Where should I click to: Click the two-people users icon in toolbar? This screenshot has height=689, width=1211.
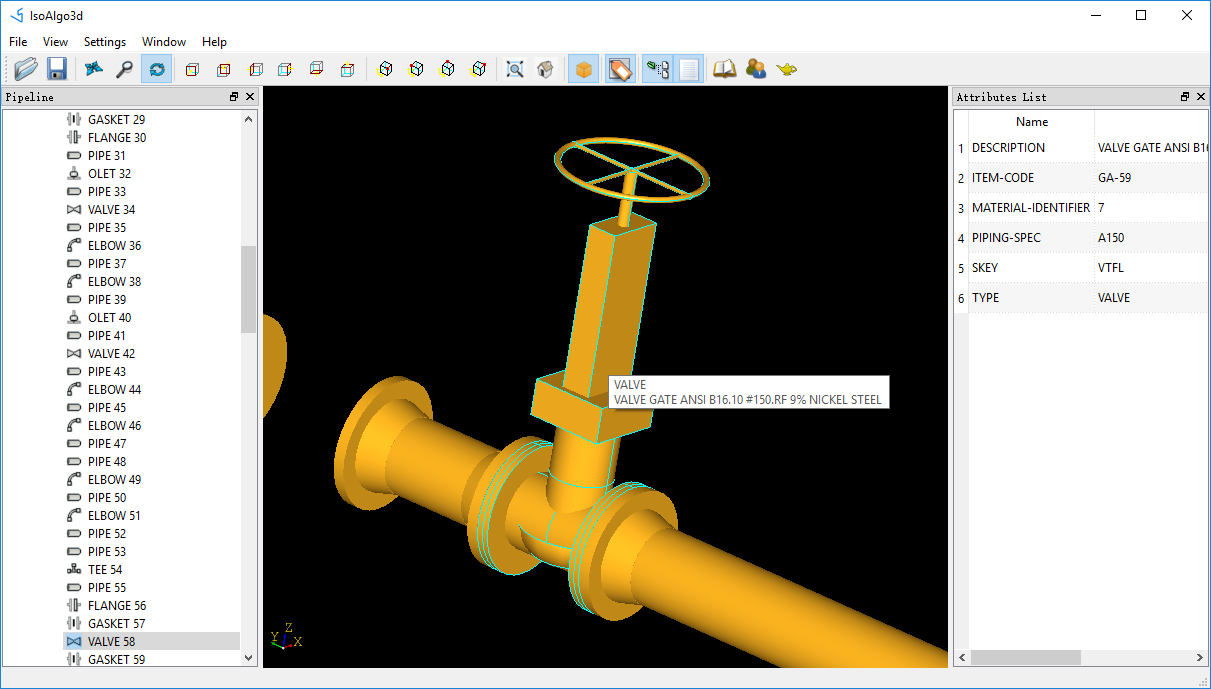(x=756, y=69)
